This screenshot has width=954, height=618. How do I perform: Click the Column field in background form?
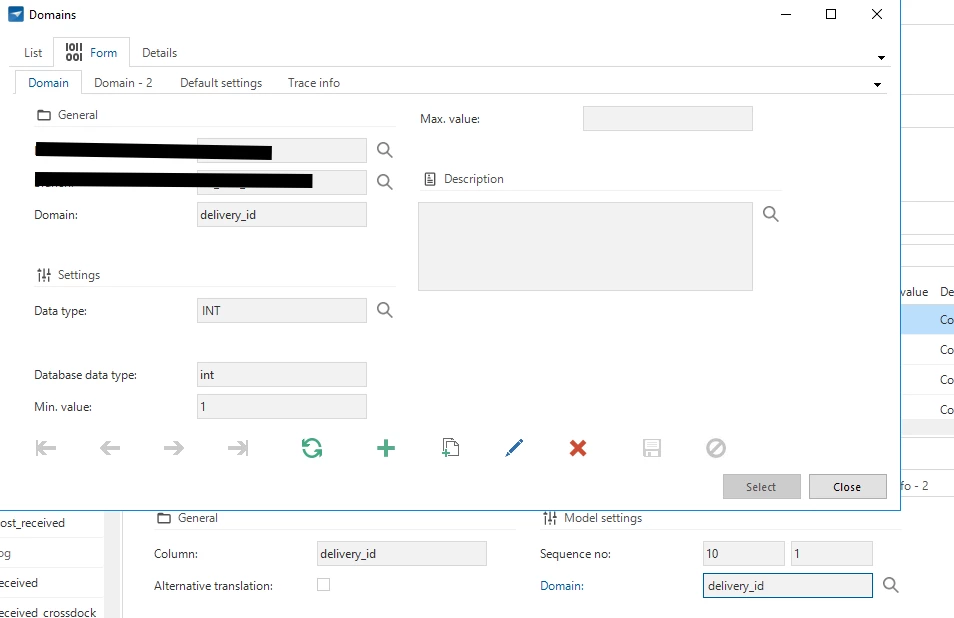(x=402, y=554)
